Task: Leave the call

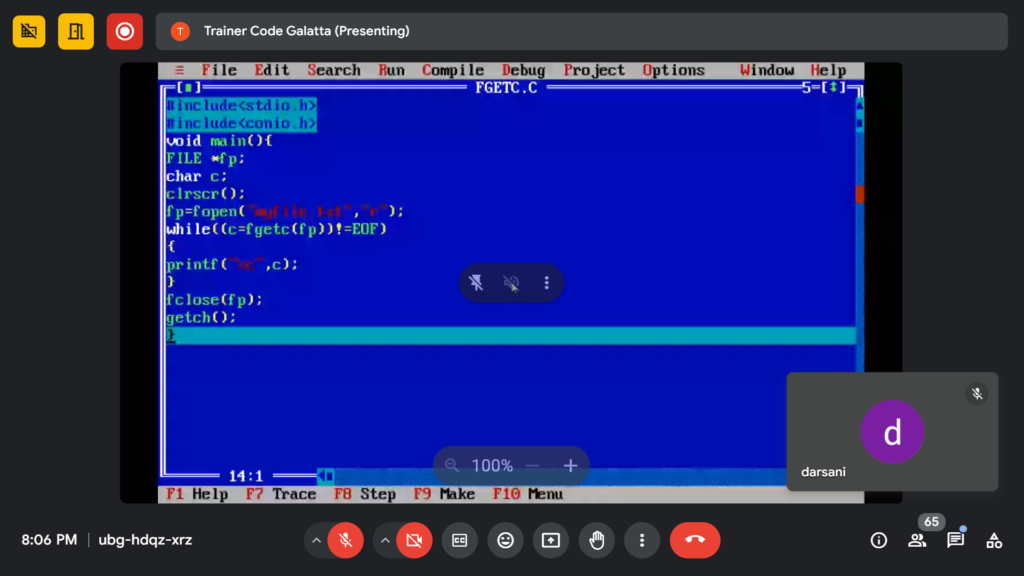Action: pyautogui.click(x=695, y=540)
